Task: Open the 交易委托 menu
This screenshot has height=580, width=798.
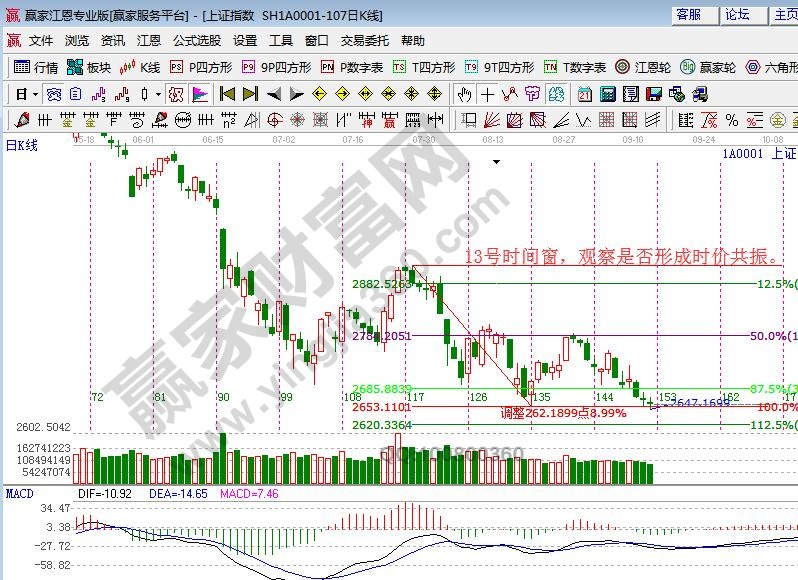Action: [x=364, y=41]
